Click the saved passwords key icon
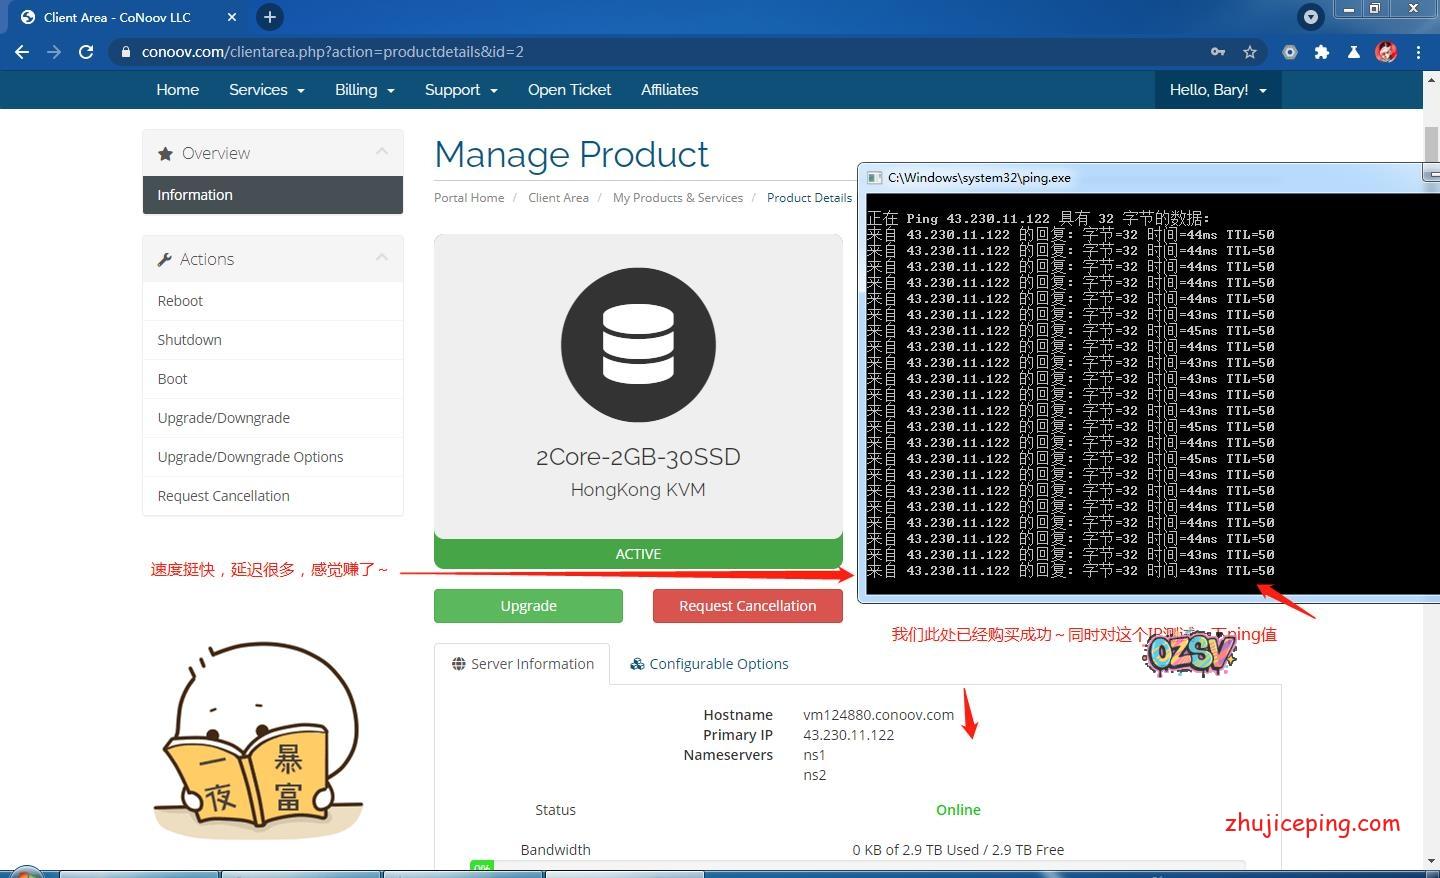This screenshot has height=878, width=1440. click(1217, 52)
